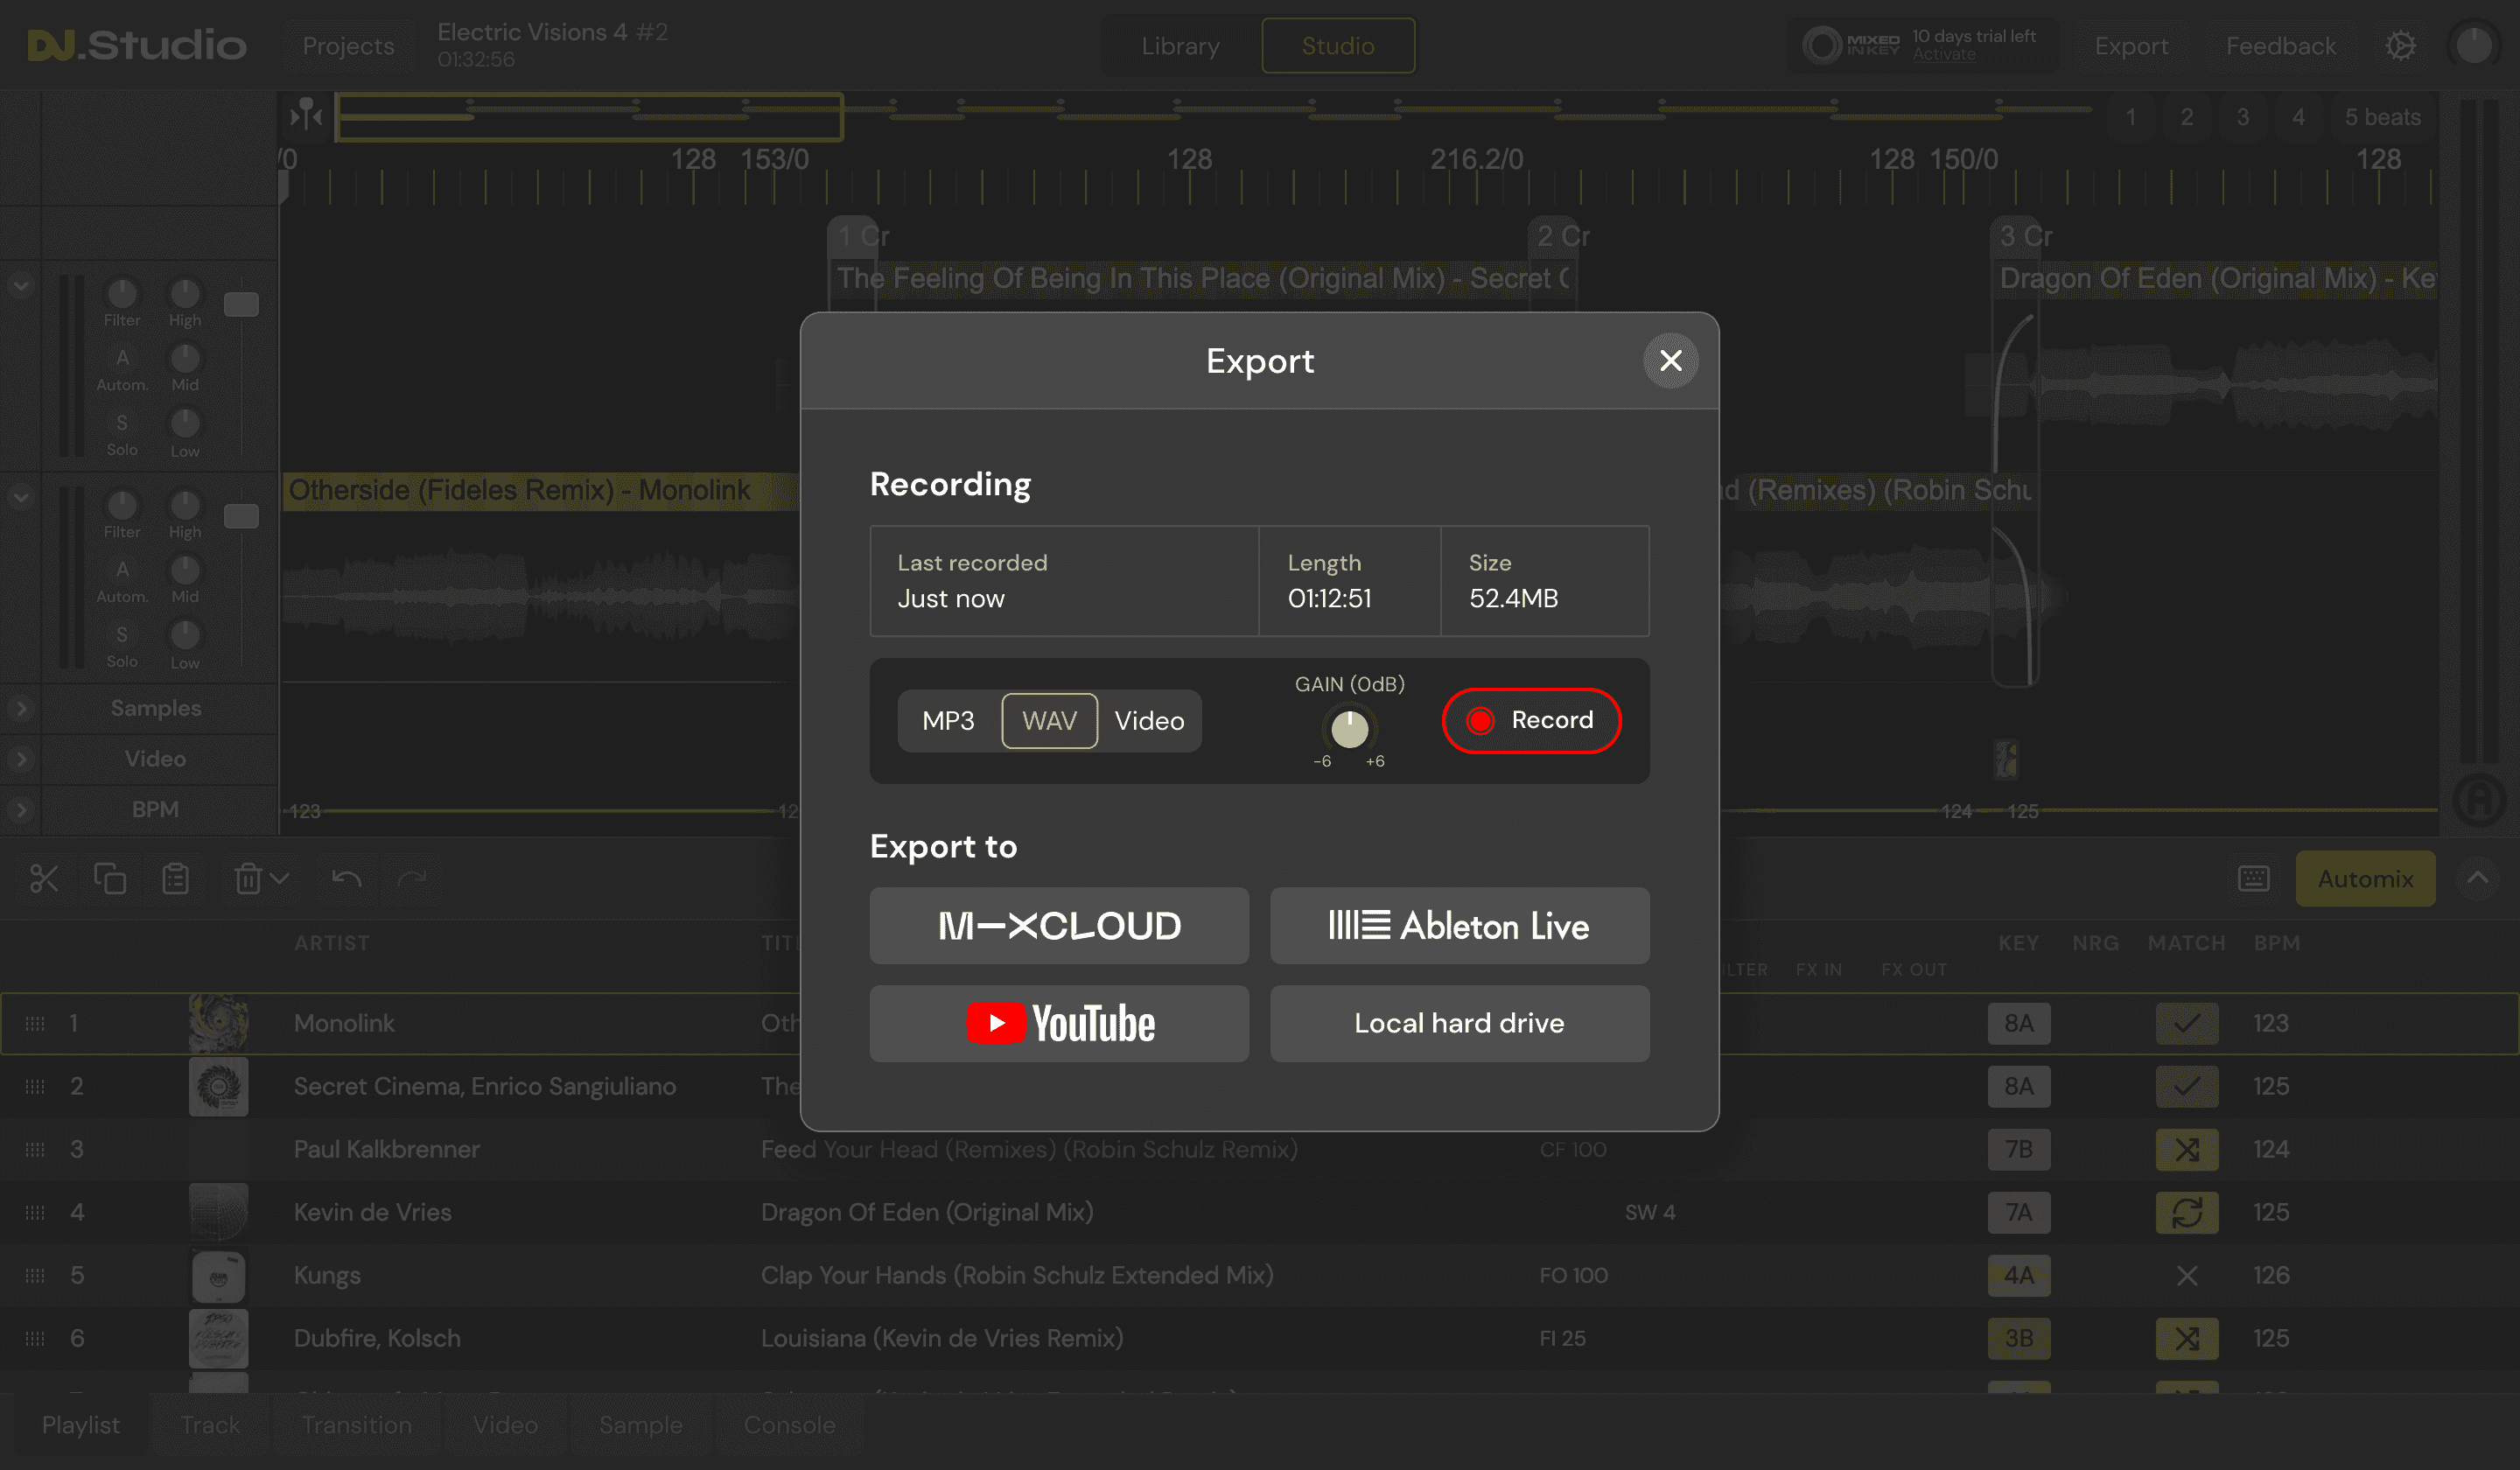This screenshot has height=1470, width=2520.
Task: Close the Export dialog
Action: coord(1670,361)
